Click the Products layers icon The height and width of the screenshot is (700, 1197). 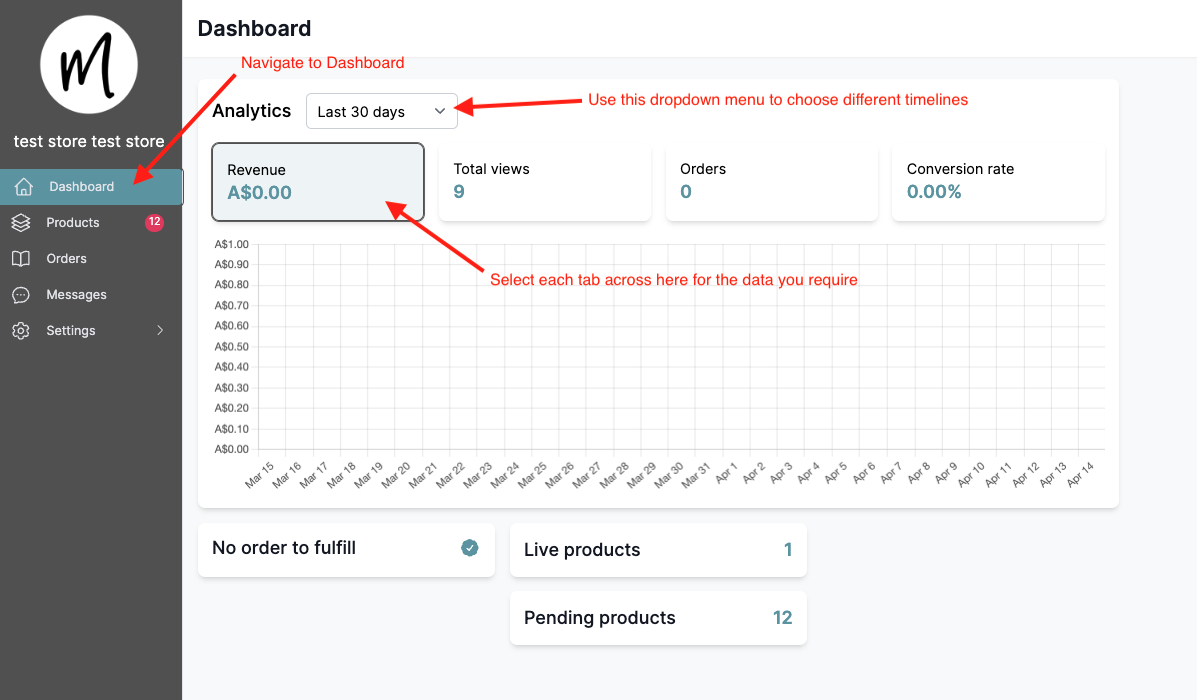(x=21, y=223)
